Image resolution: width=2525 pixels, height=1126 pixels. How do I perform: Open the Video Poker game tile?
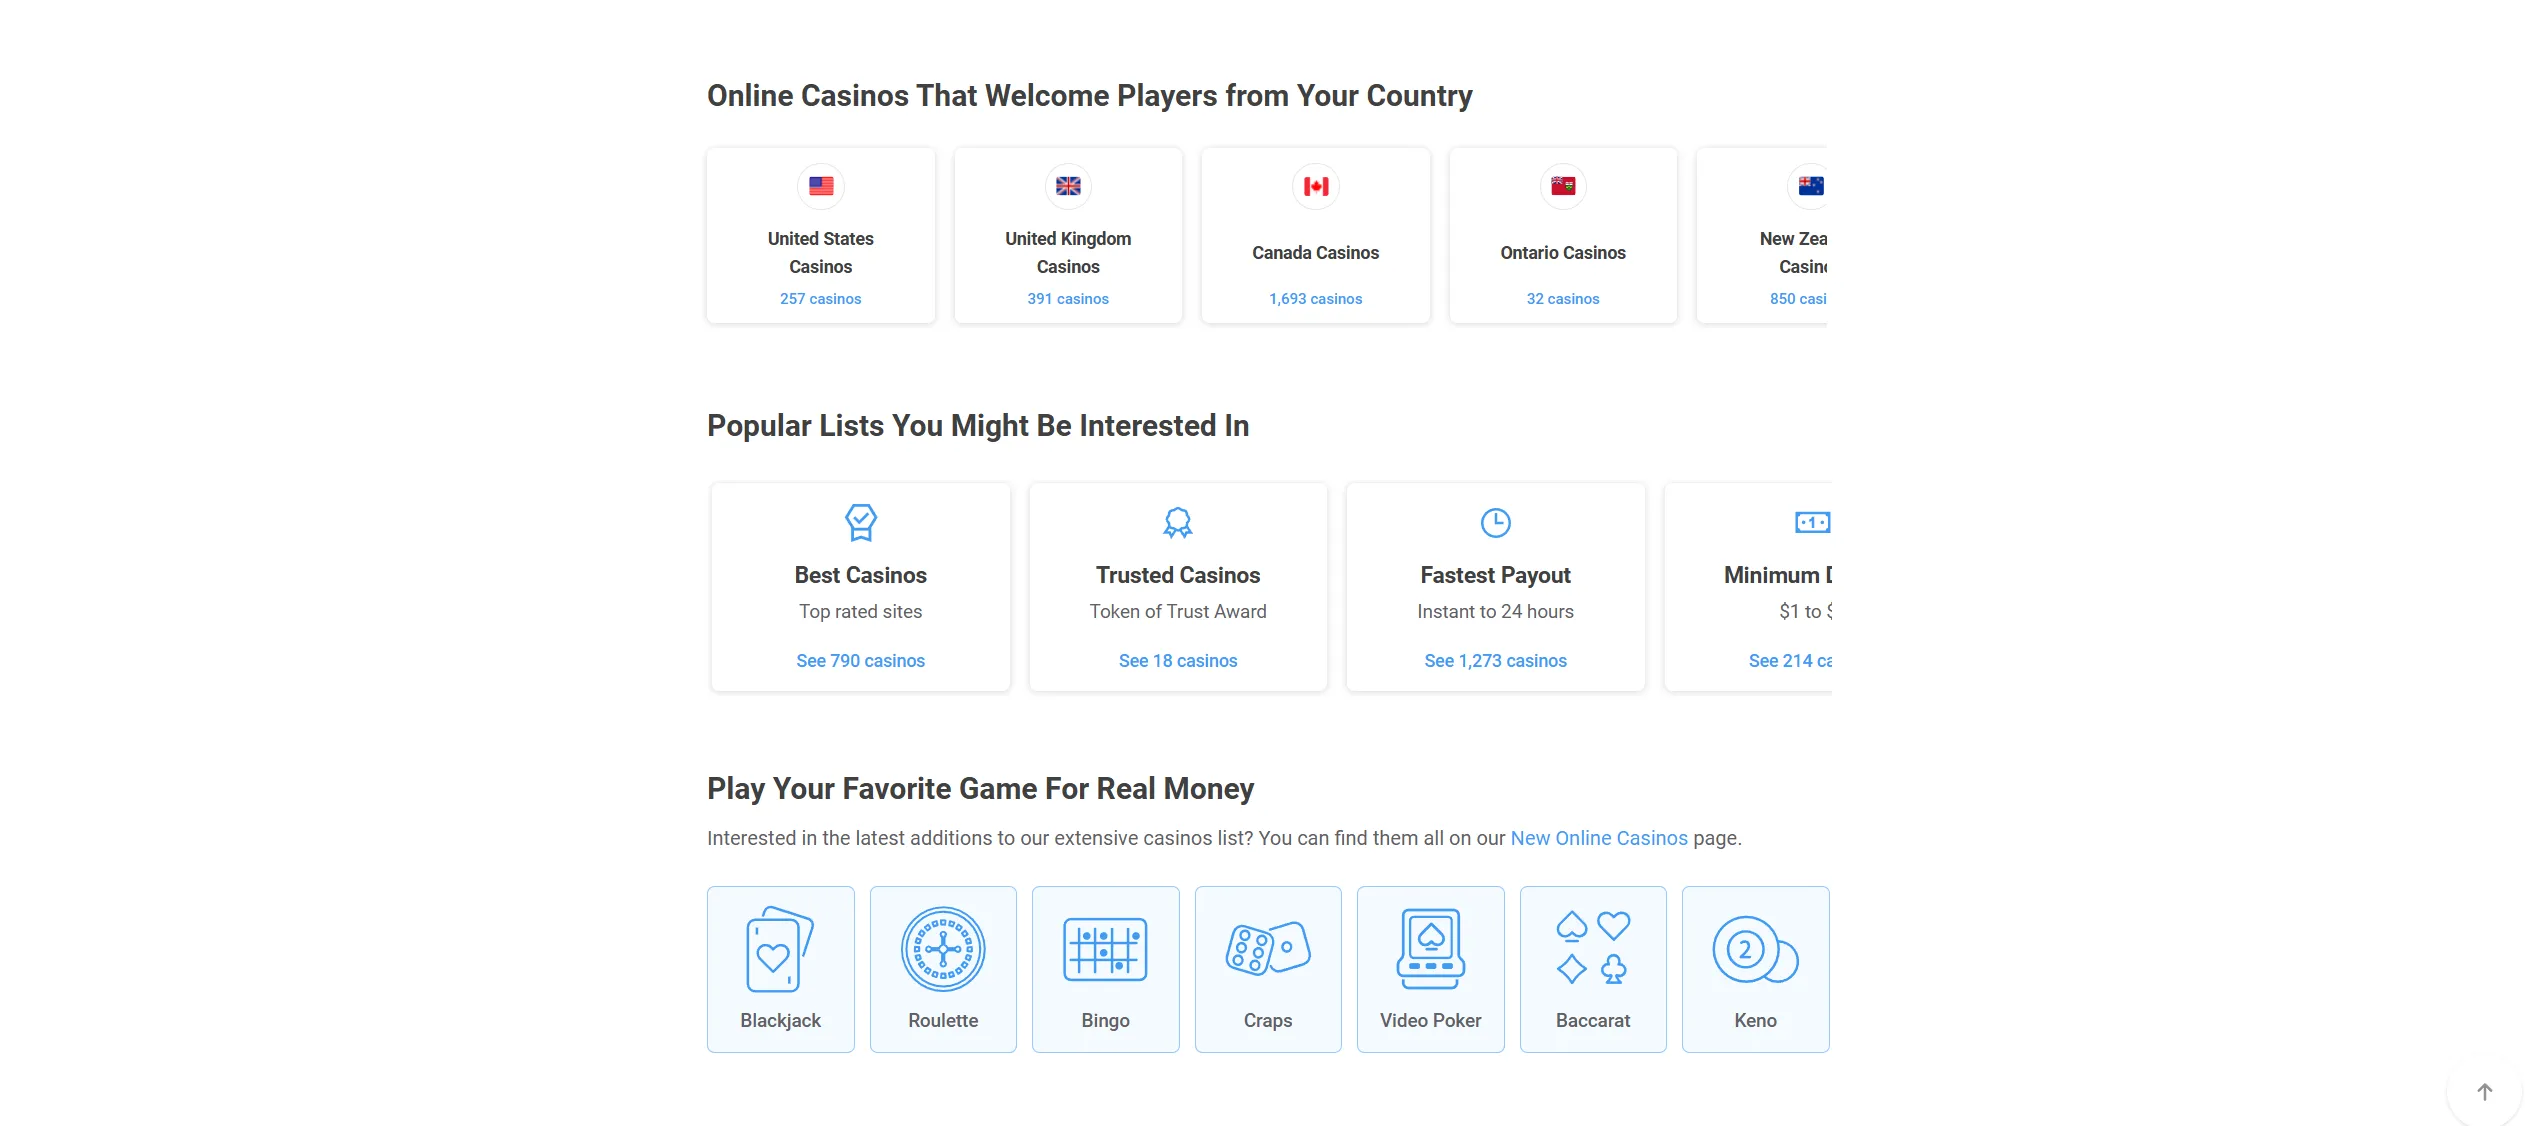pyautogui.click(x=1431, y=969)
